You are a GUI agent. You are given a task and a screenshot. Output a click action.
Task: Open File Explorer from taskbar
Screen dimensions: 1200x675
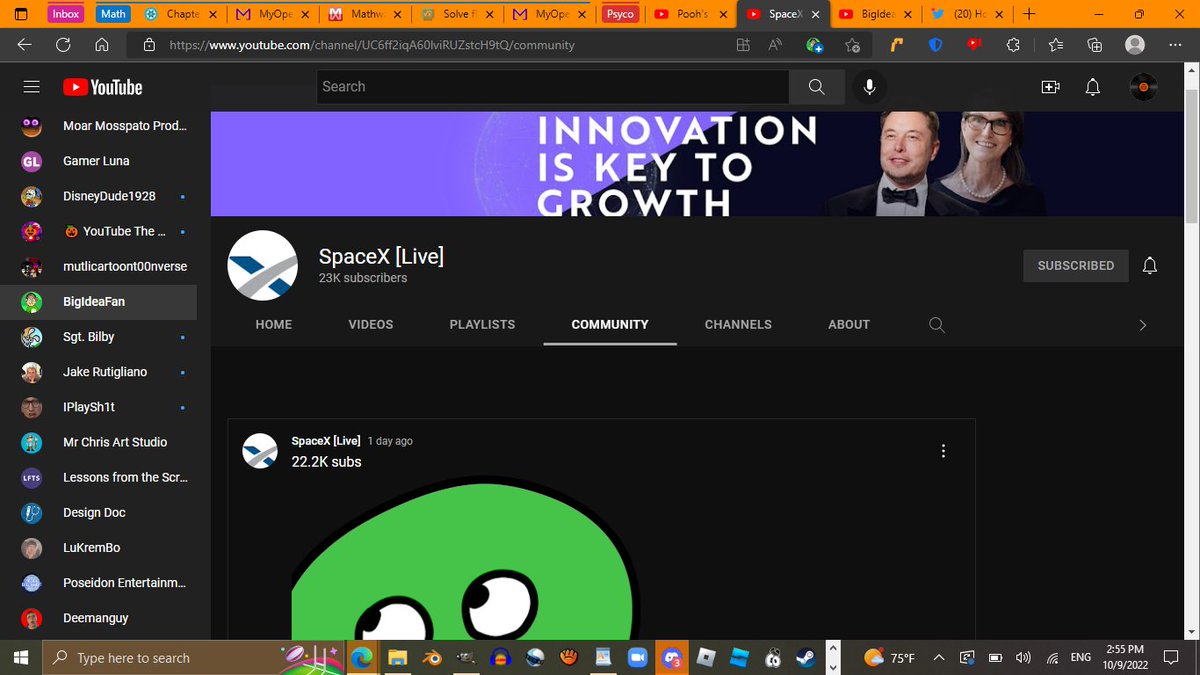[398, 658]
